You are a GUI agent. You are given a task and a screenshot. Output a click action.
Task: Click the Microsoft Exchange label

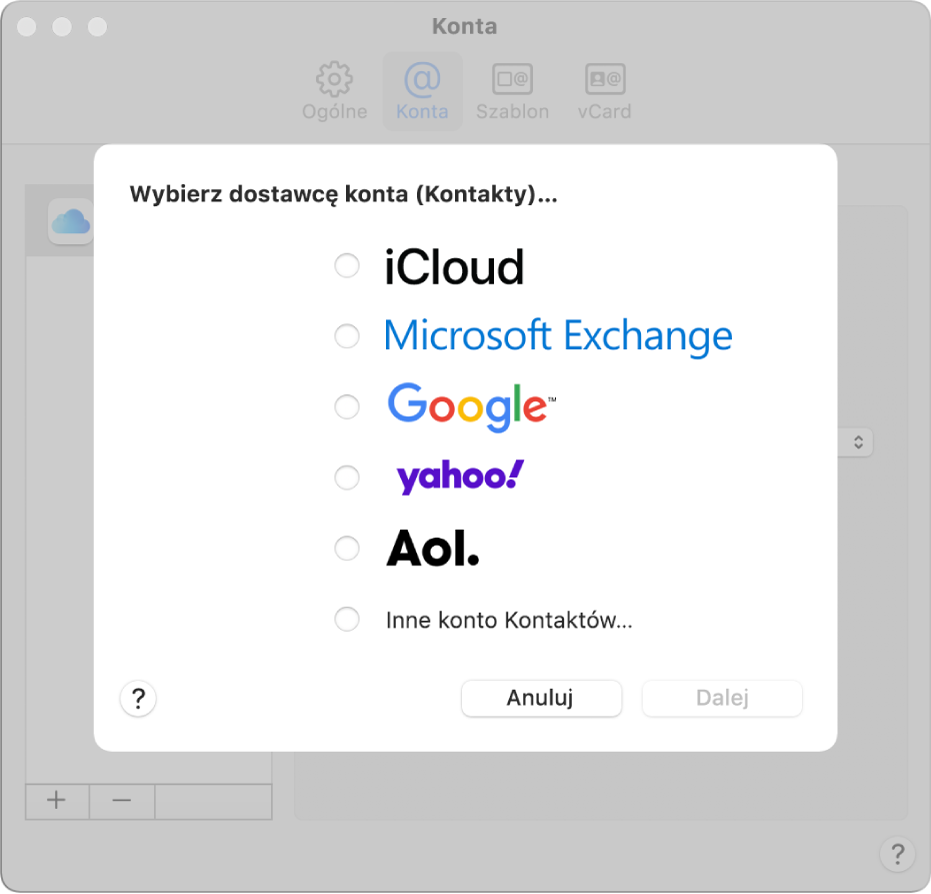pyautogui.click(x=558, y=336)
